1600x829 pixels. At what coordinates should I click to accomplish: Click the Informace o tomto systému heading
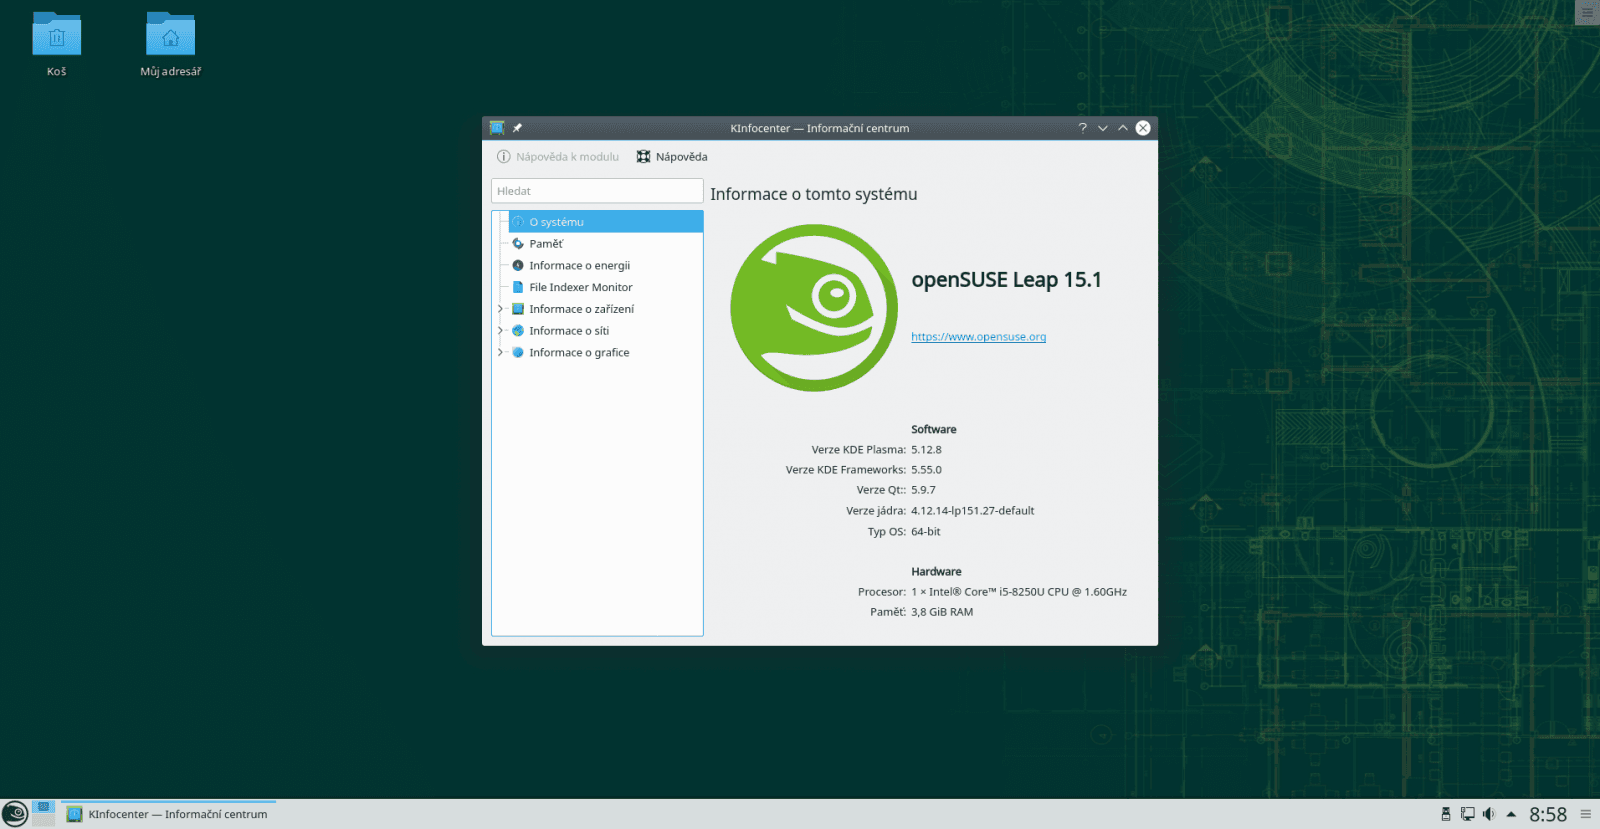[x=813, y=194]
